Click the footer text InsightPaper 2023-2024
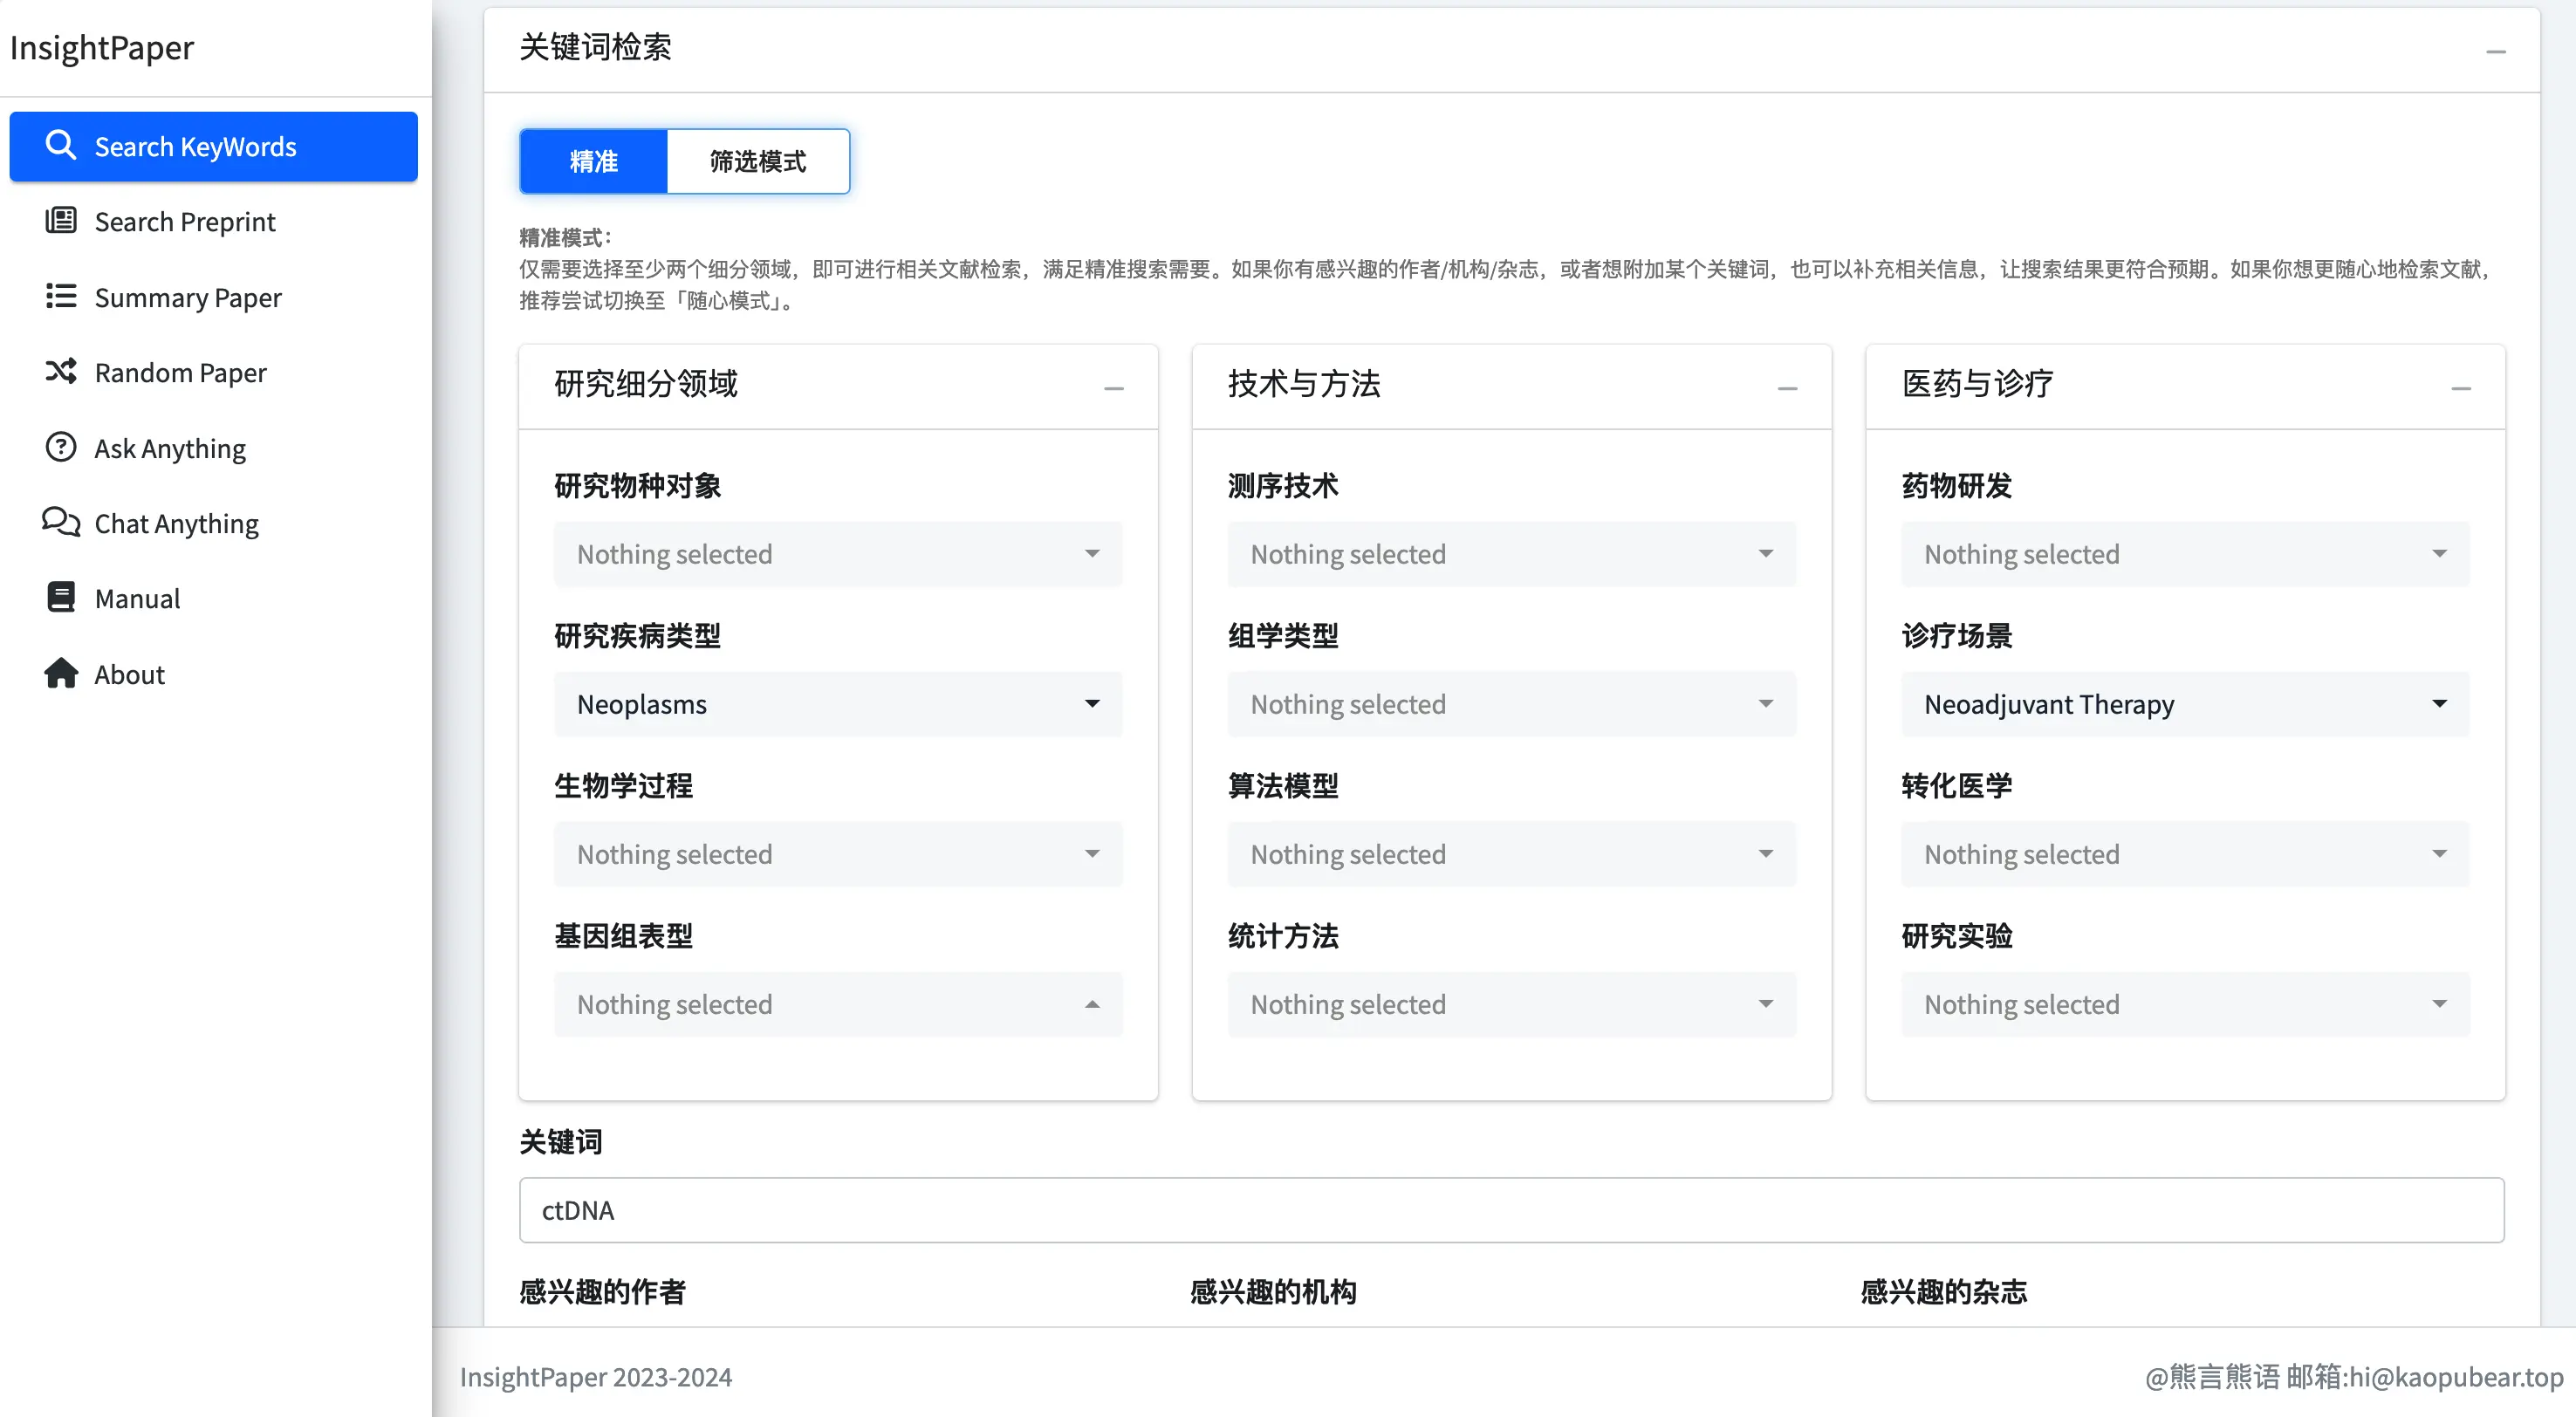 (596, 1377)
